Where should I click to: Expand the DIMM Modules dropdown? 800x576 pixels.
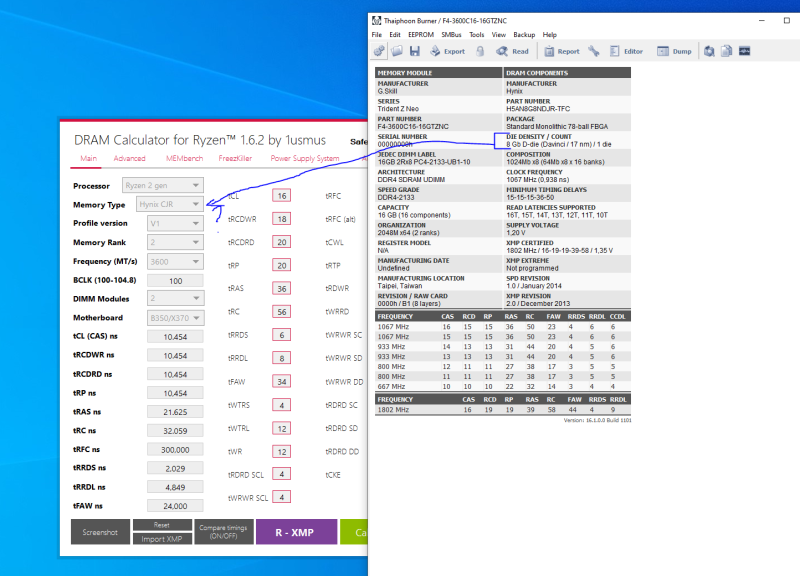tap(175, 298)
